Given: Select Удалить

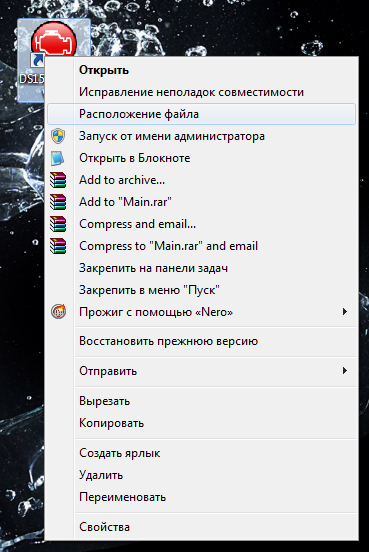Looking at the screenshot, I should click(201, 475).
